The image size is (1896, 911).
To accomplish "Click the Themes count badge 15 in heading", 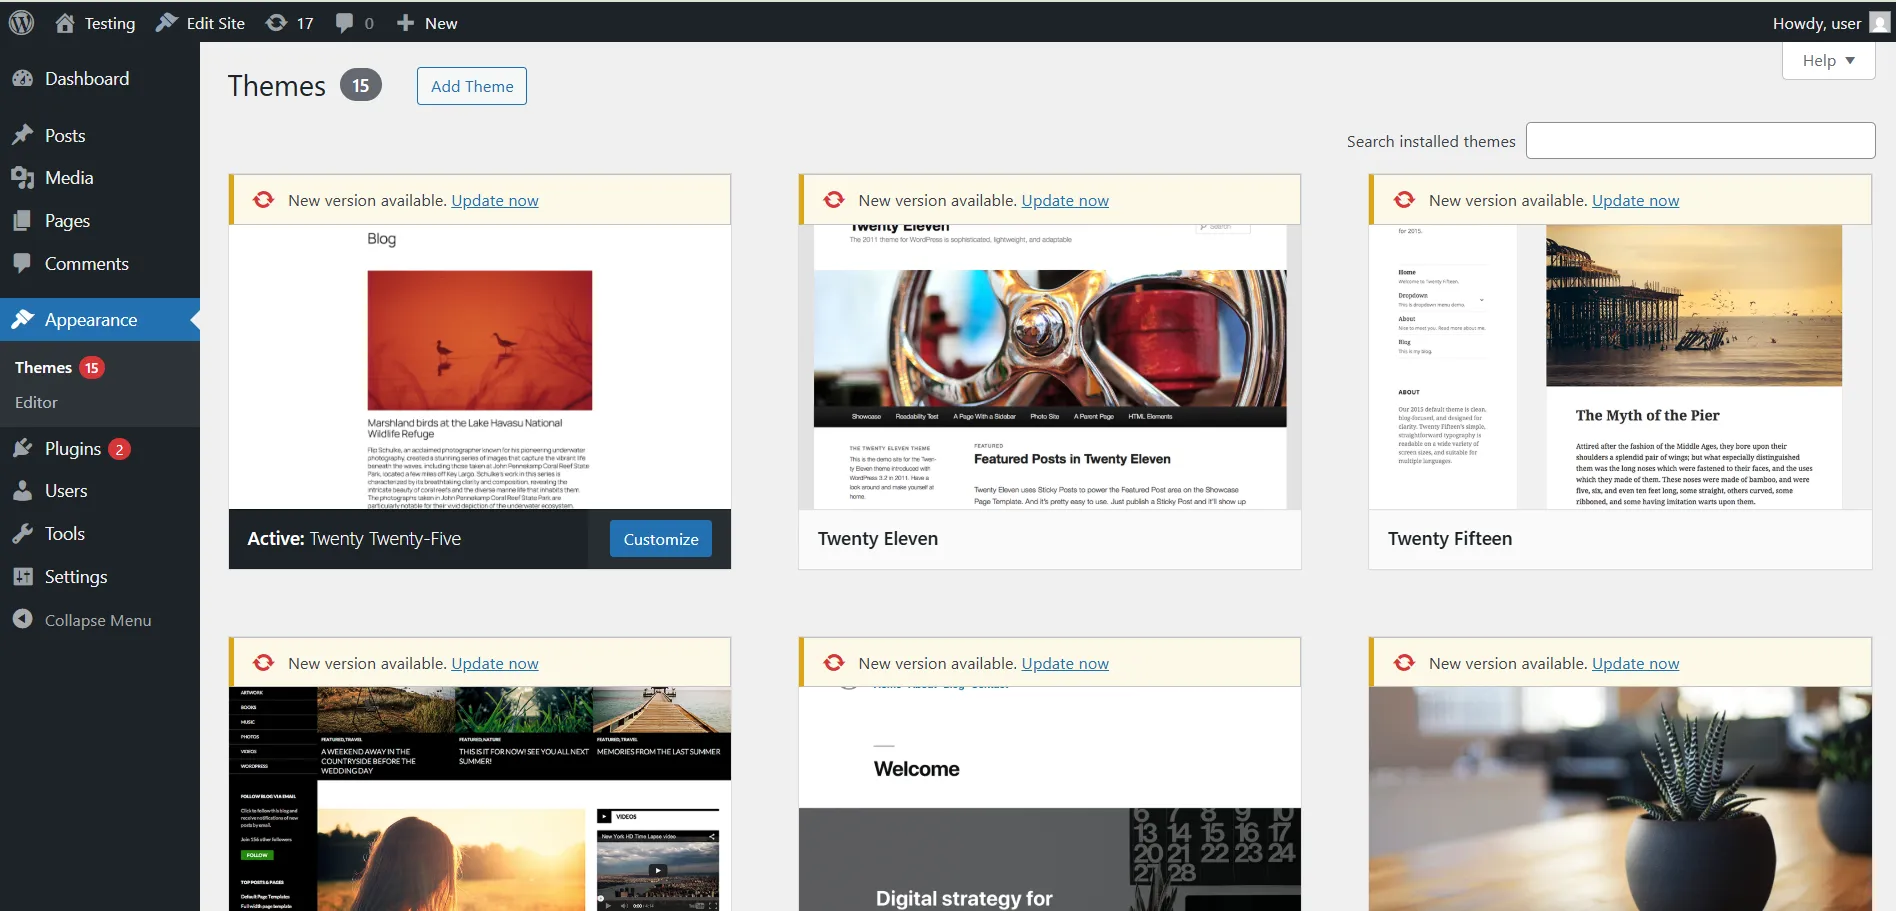I will pos(361,86).
